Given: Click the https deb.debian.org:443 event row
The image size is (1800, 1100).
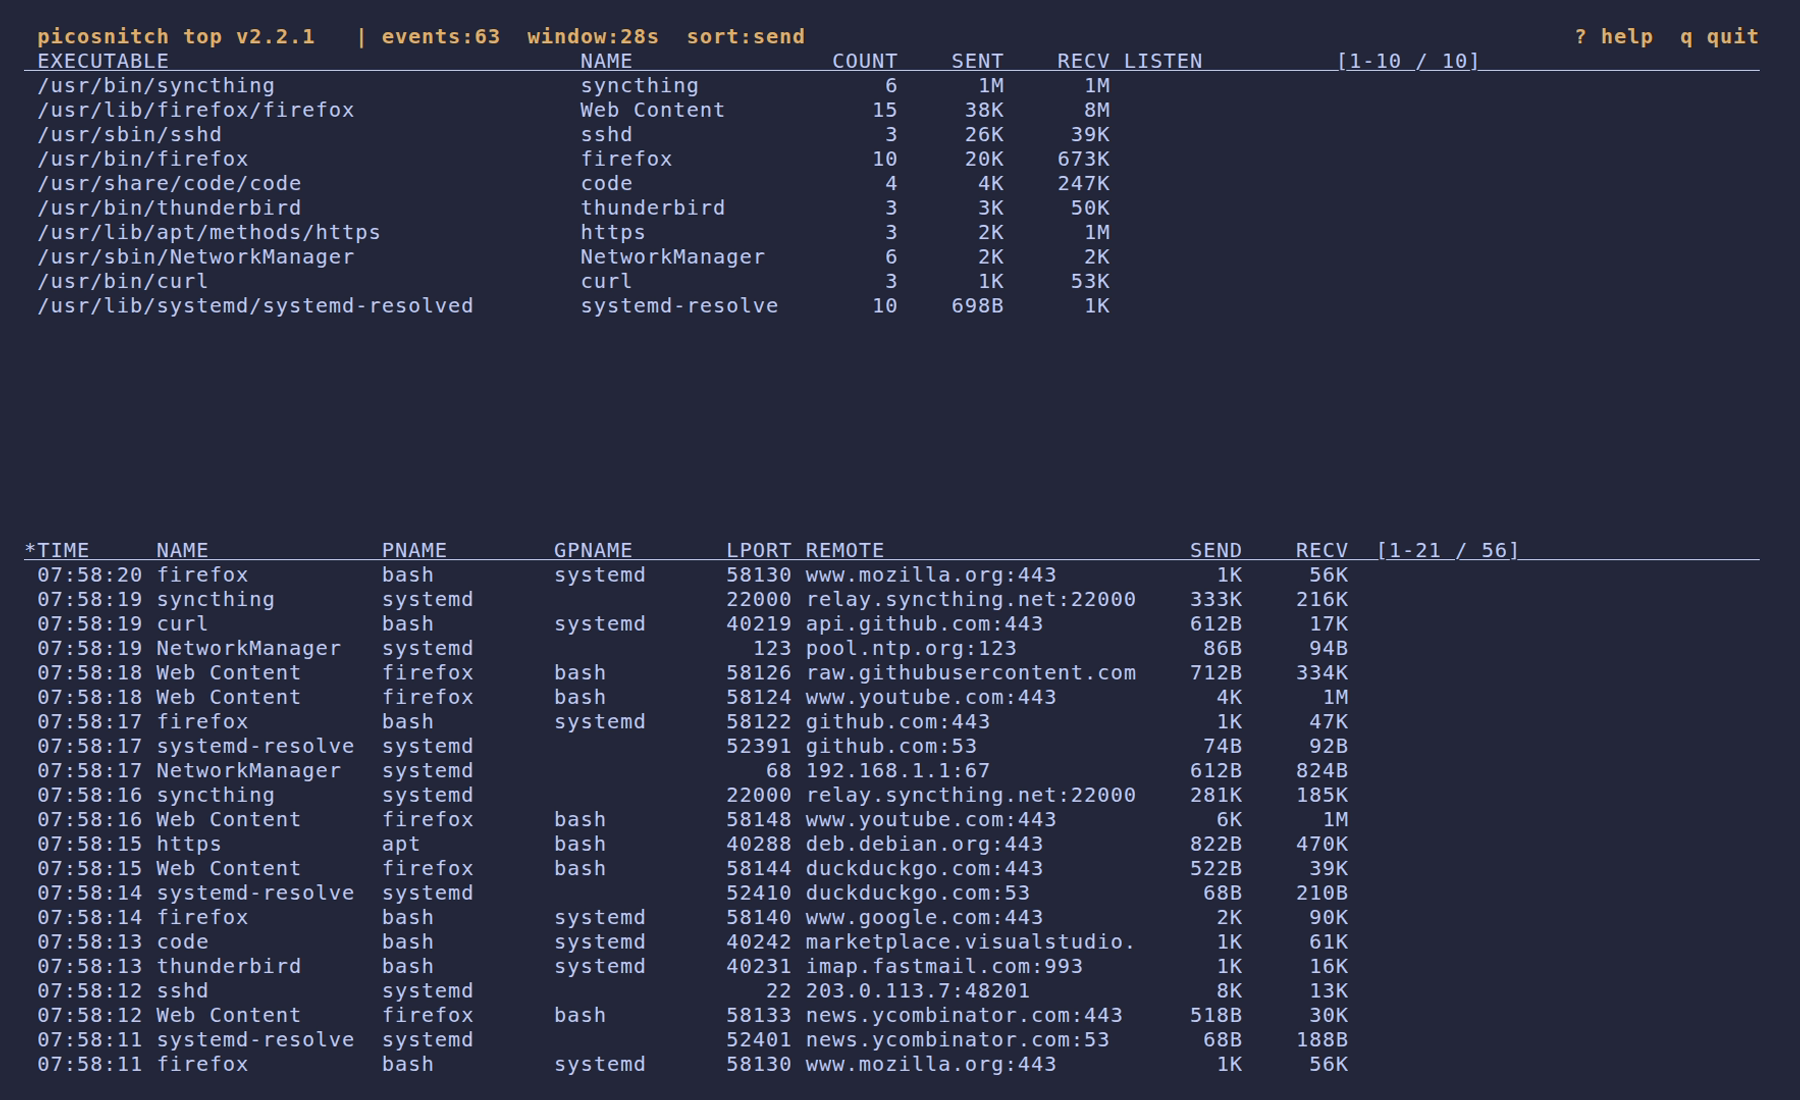Looking at the screenshot, I should [x=892, y=844].
